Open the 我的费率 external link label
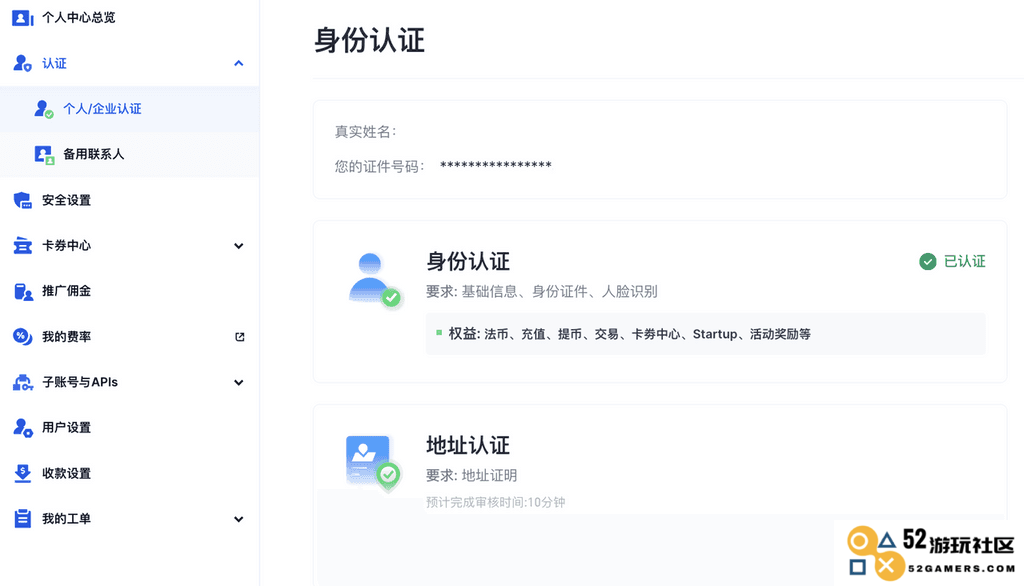Screen dimensions: 1024x586 [x=67, y=337]
